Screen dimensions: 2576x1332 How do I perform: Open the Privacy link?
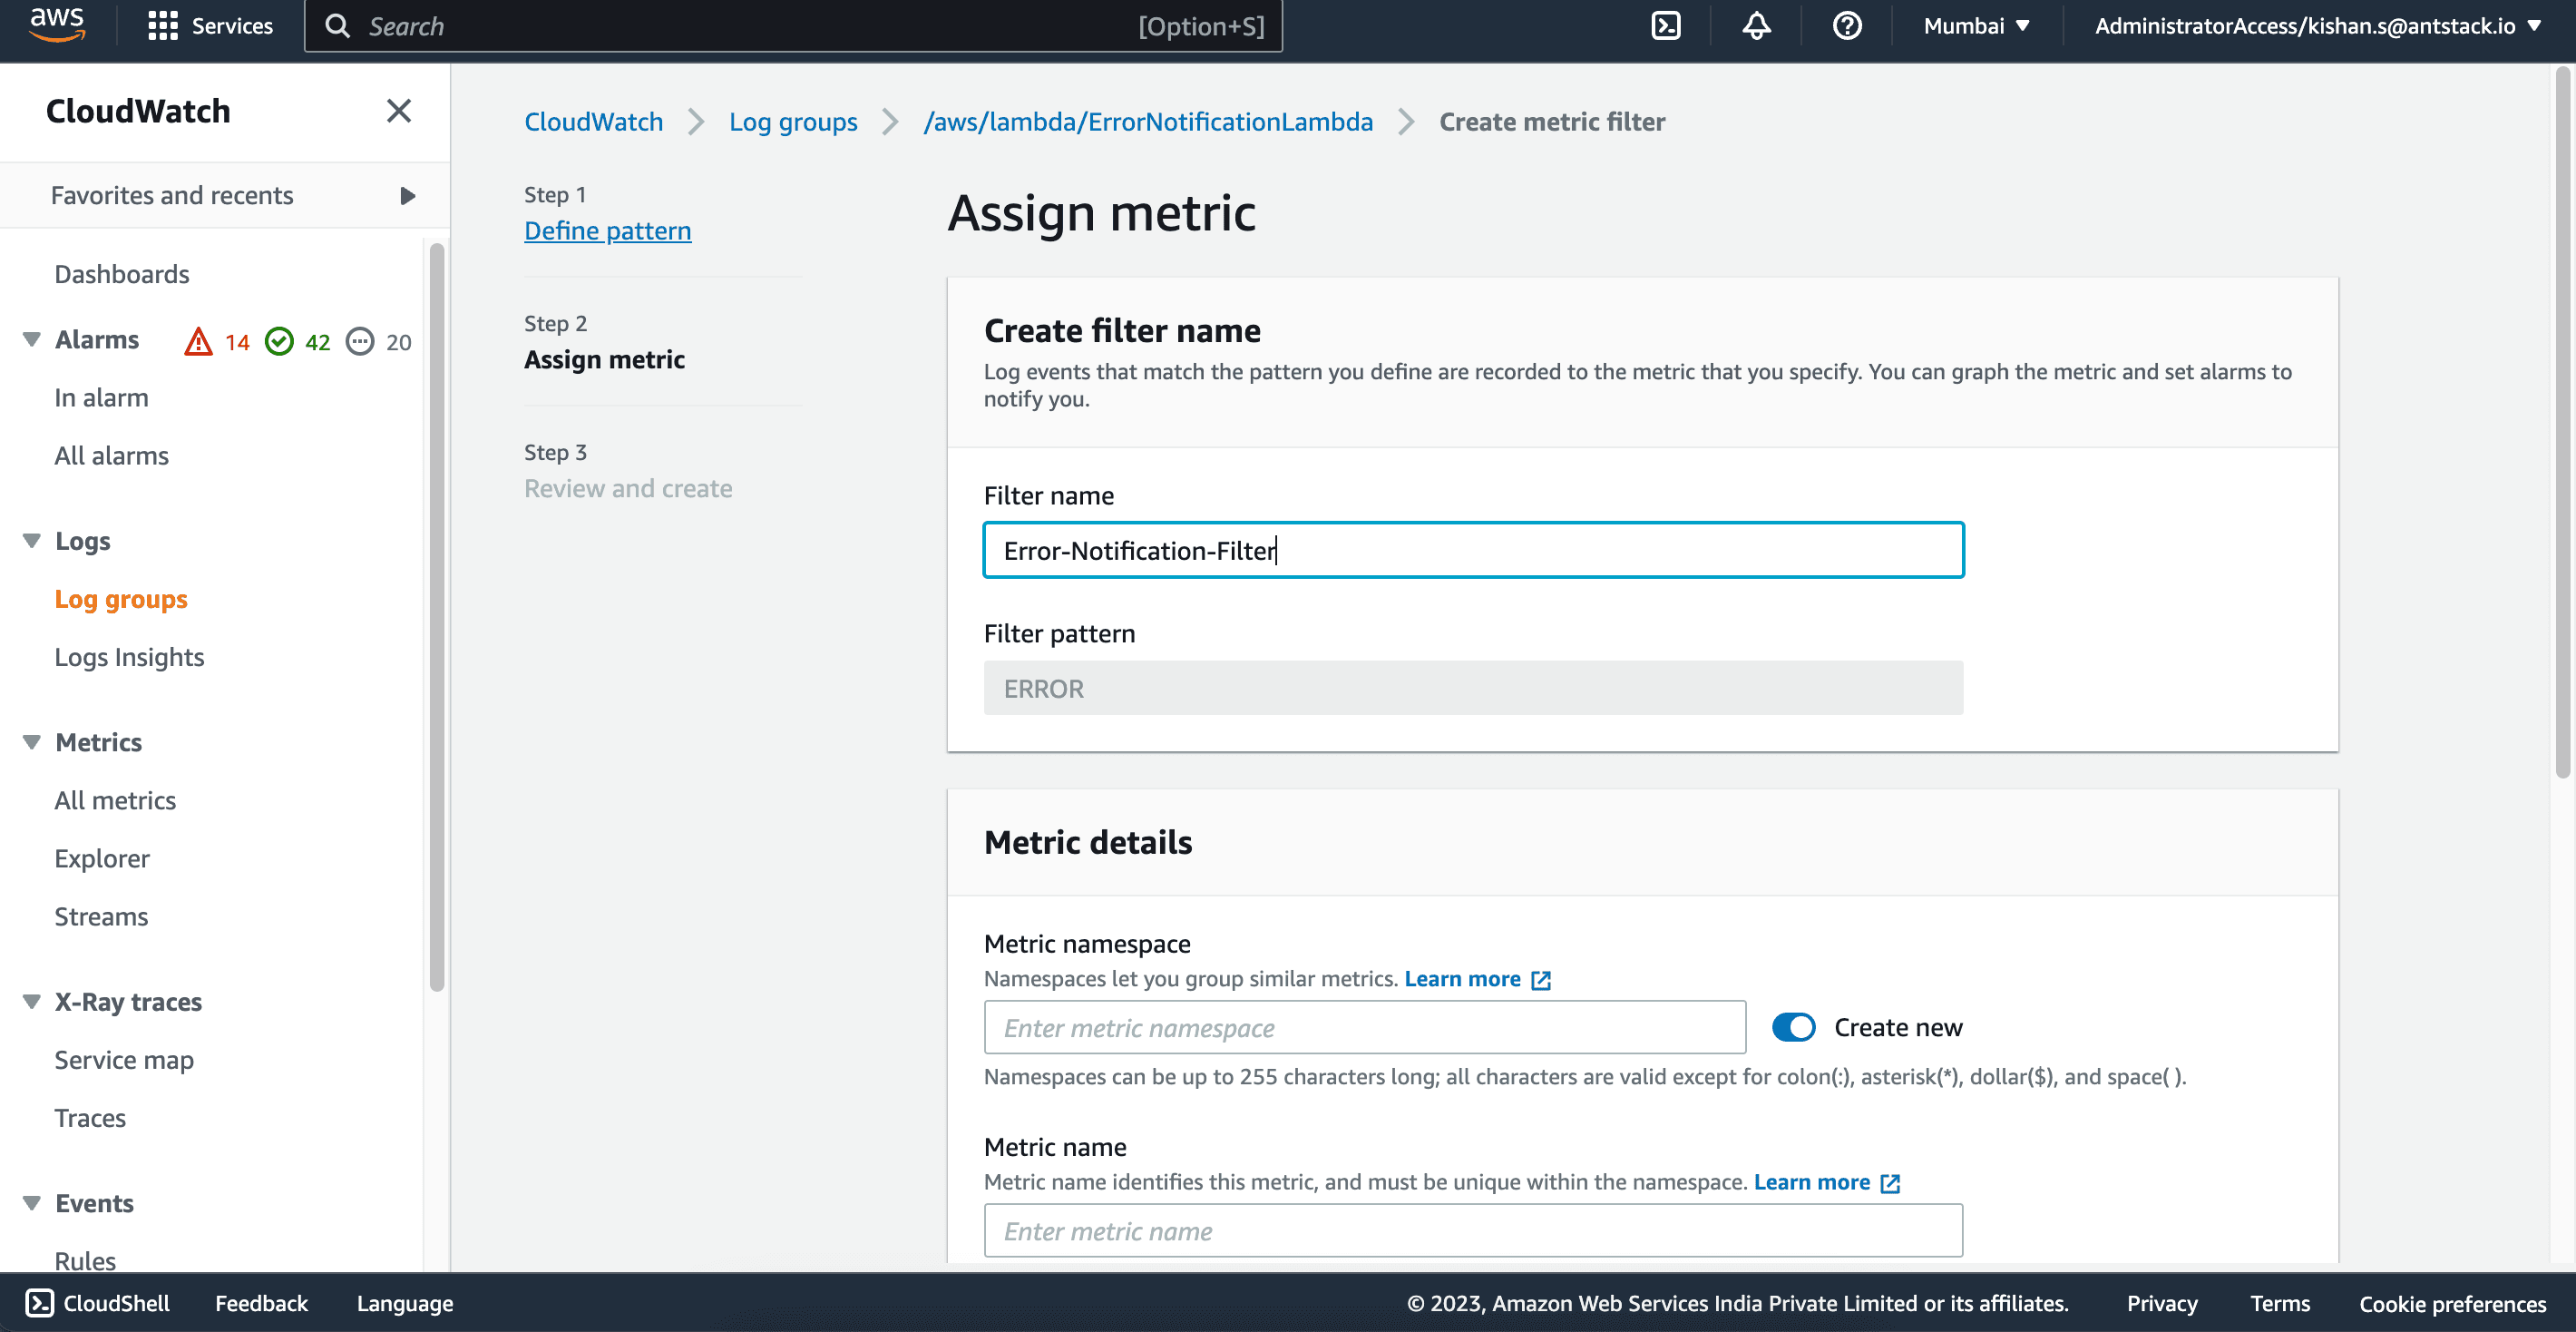coord(2162,1303)
